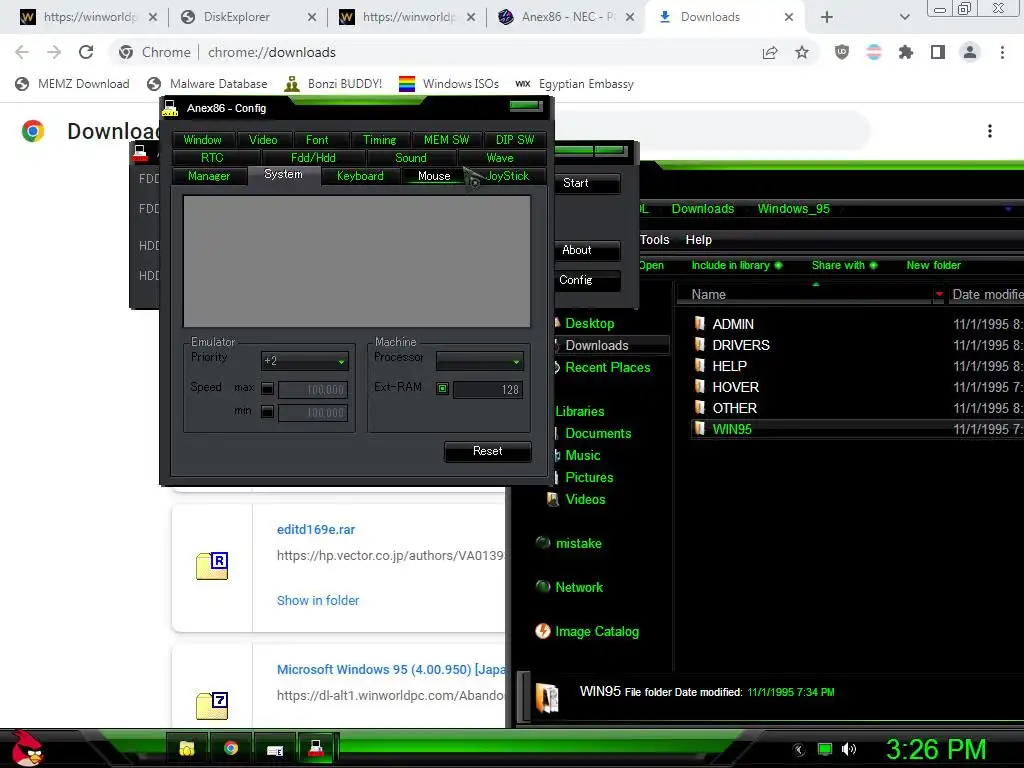
Task: Open the Malware Database bookmark
Action: tap(207, 84)
